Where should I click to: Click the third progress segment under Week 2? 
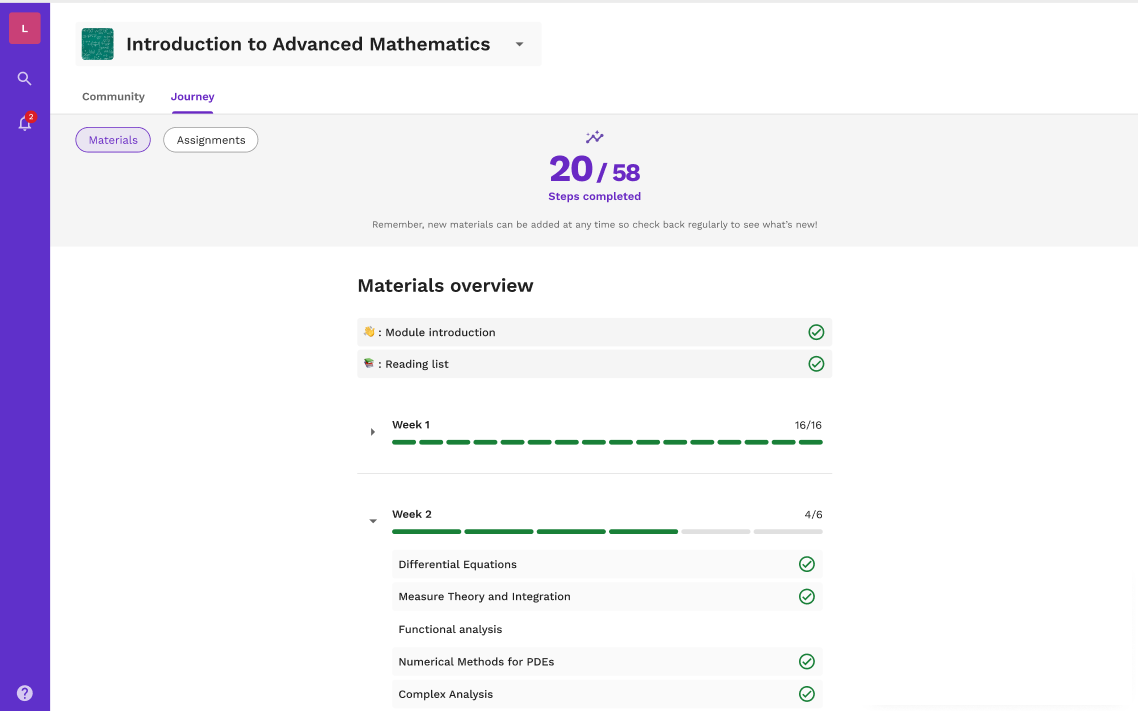click(571, 531)
